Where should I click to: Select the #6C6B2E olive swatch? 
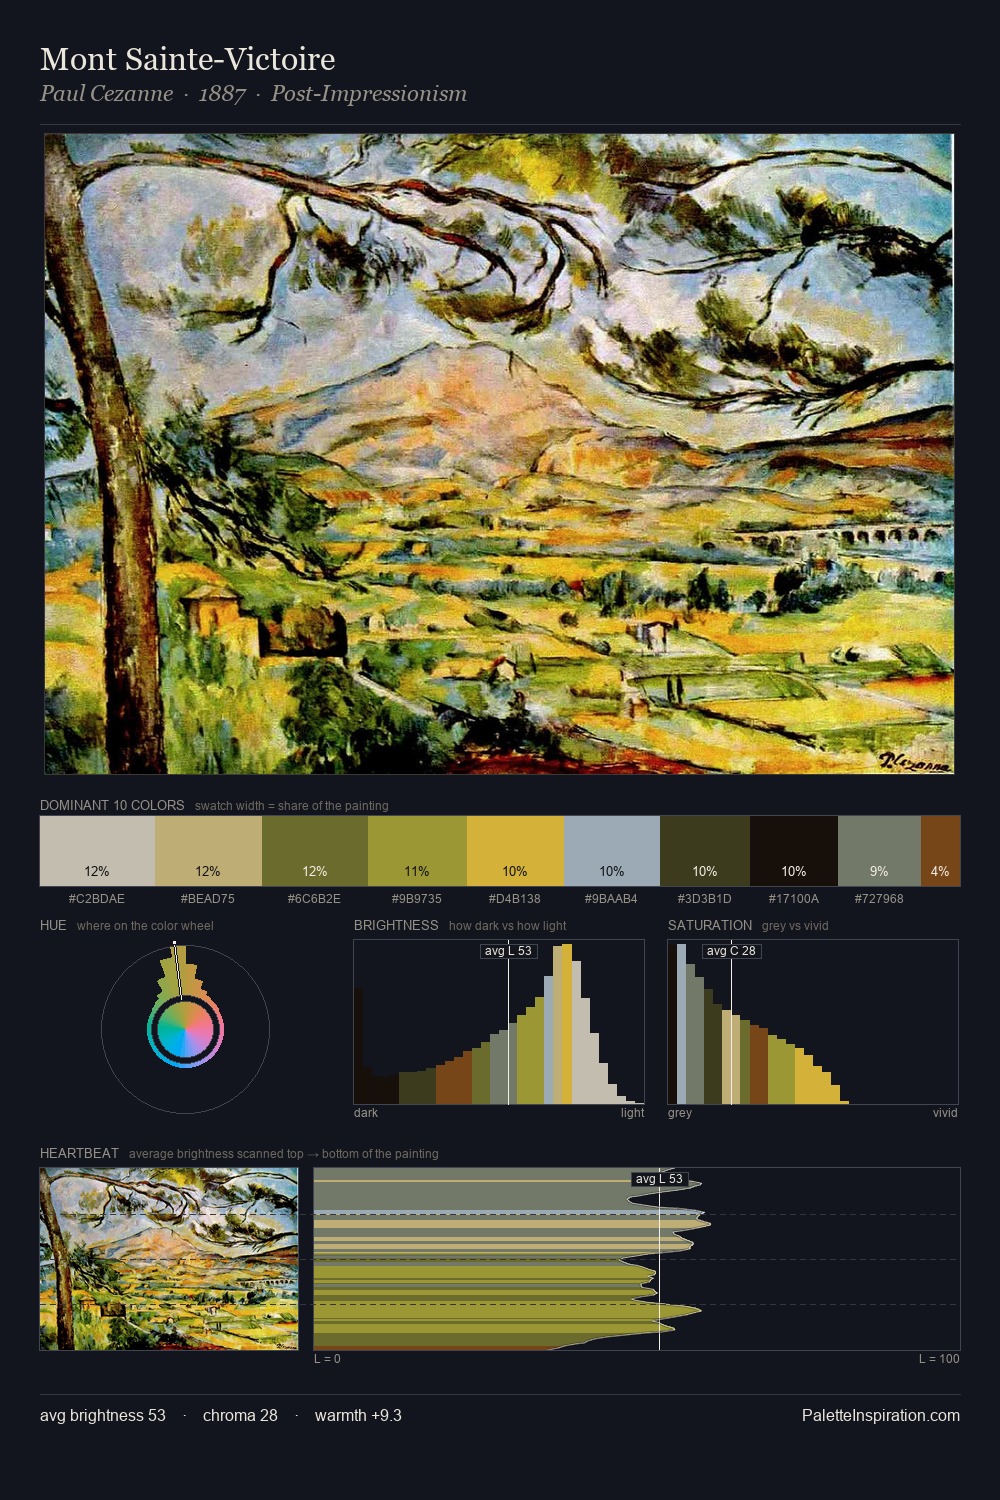315,851
